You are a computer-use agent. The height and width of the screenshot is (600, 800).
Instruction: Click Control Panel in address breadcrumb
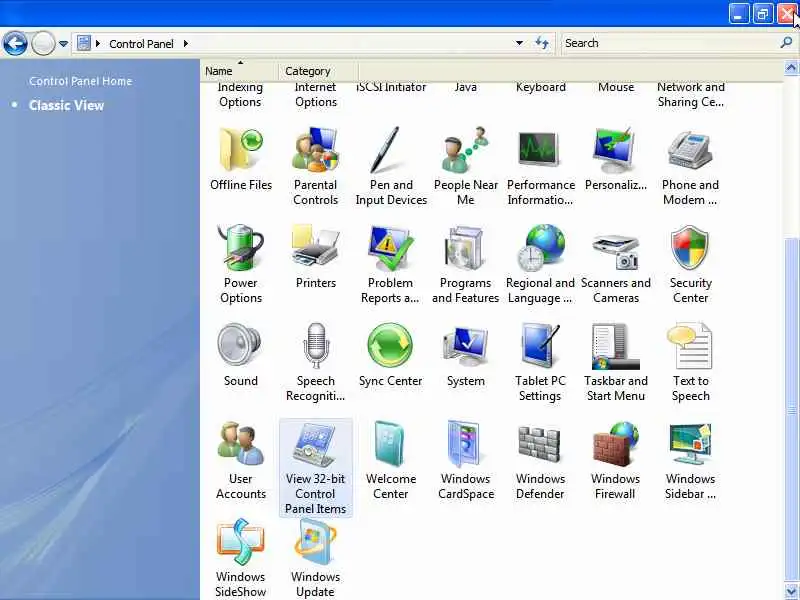pyautogui.click(x=141, y=44)
